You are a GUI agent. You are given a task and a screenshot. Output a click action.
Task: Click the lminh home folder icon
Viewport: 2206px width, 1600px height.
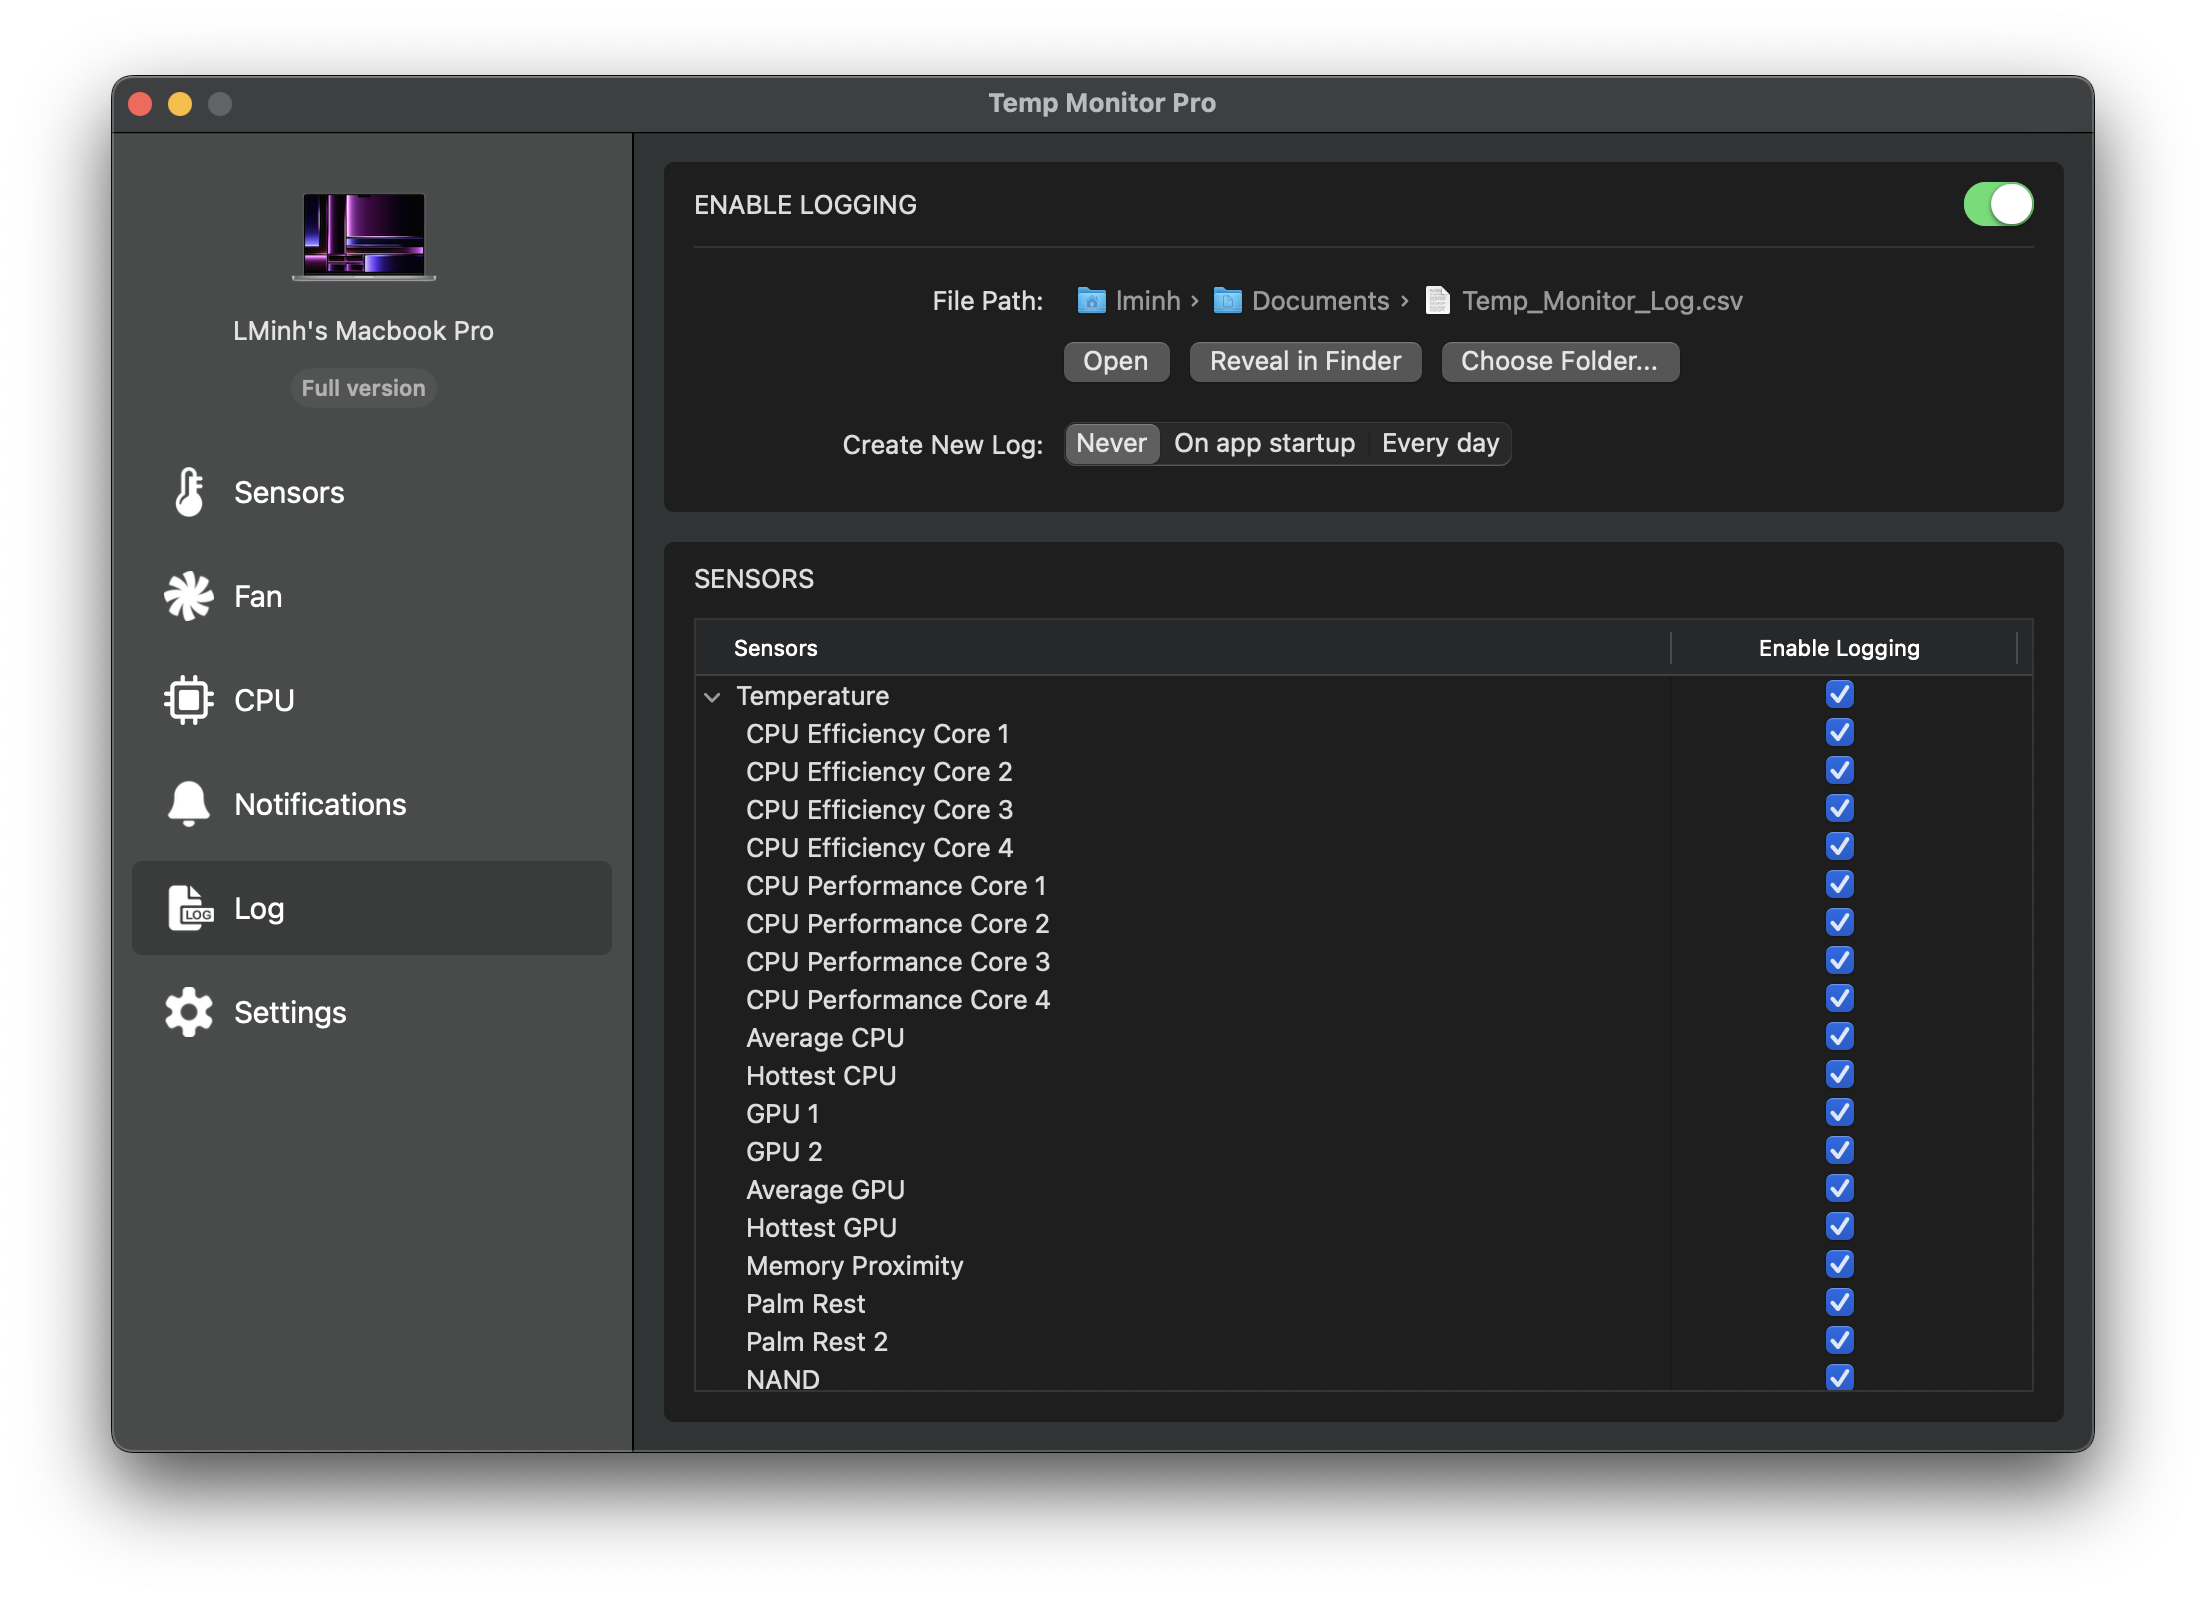point(1091,301)
